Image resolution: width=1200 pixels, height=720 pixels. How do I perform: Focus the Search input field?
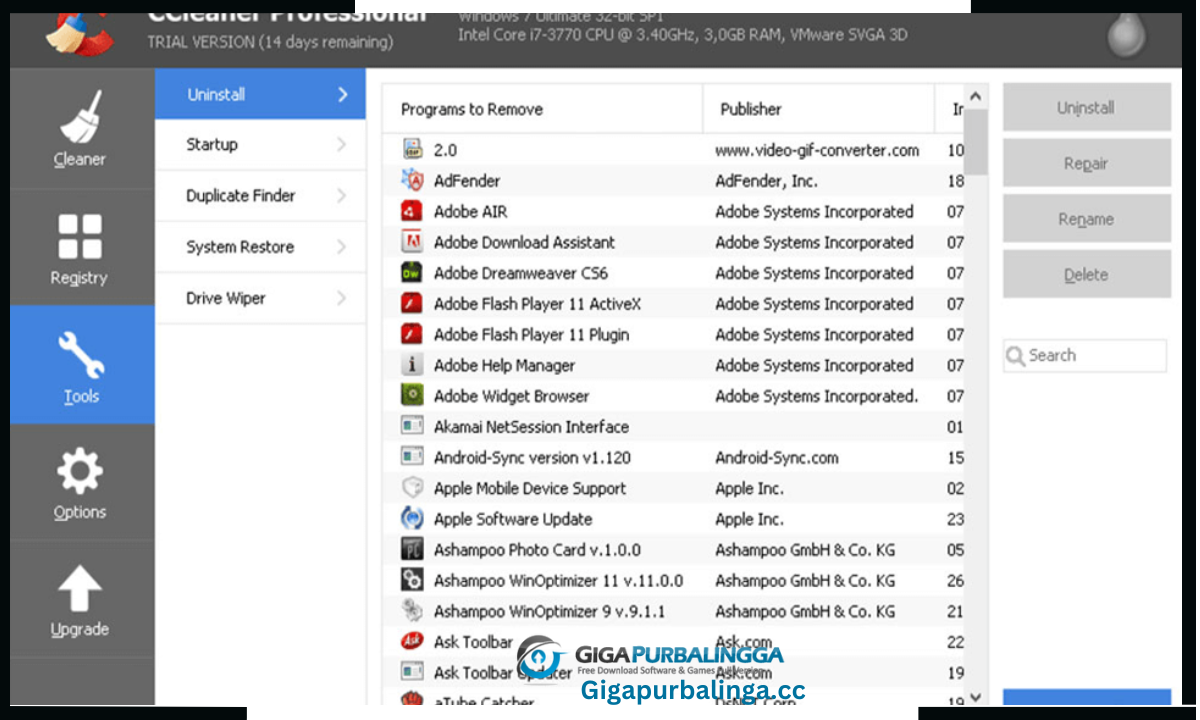[1085, 356]
